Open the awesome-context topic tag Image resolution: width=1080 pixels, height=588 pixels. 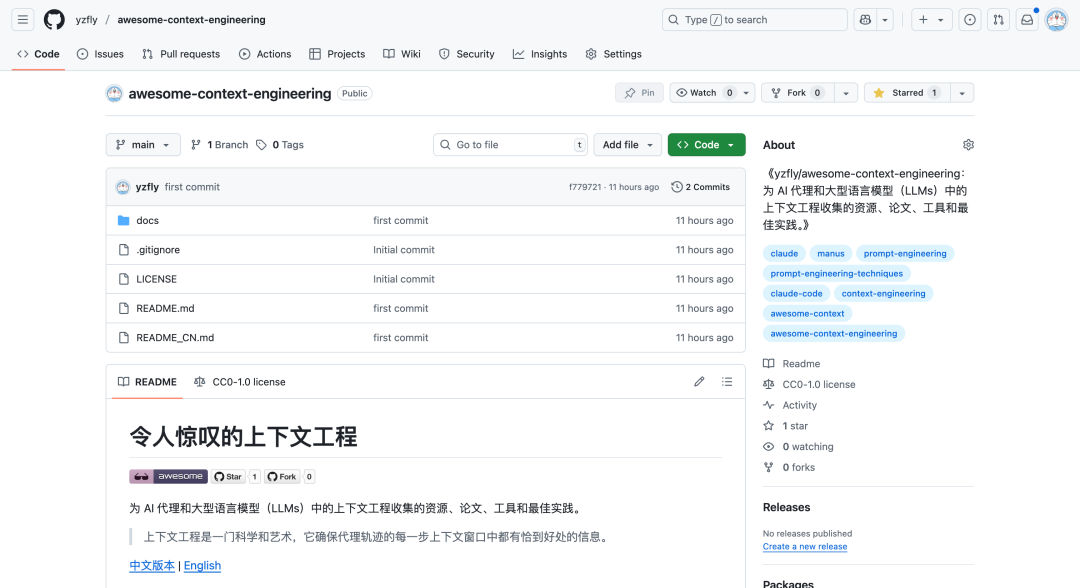pyautogui.click(x=807, y=313)
